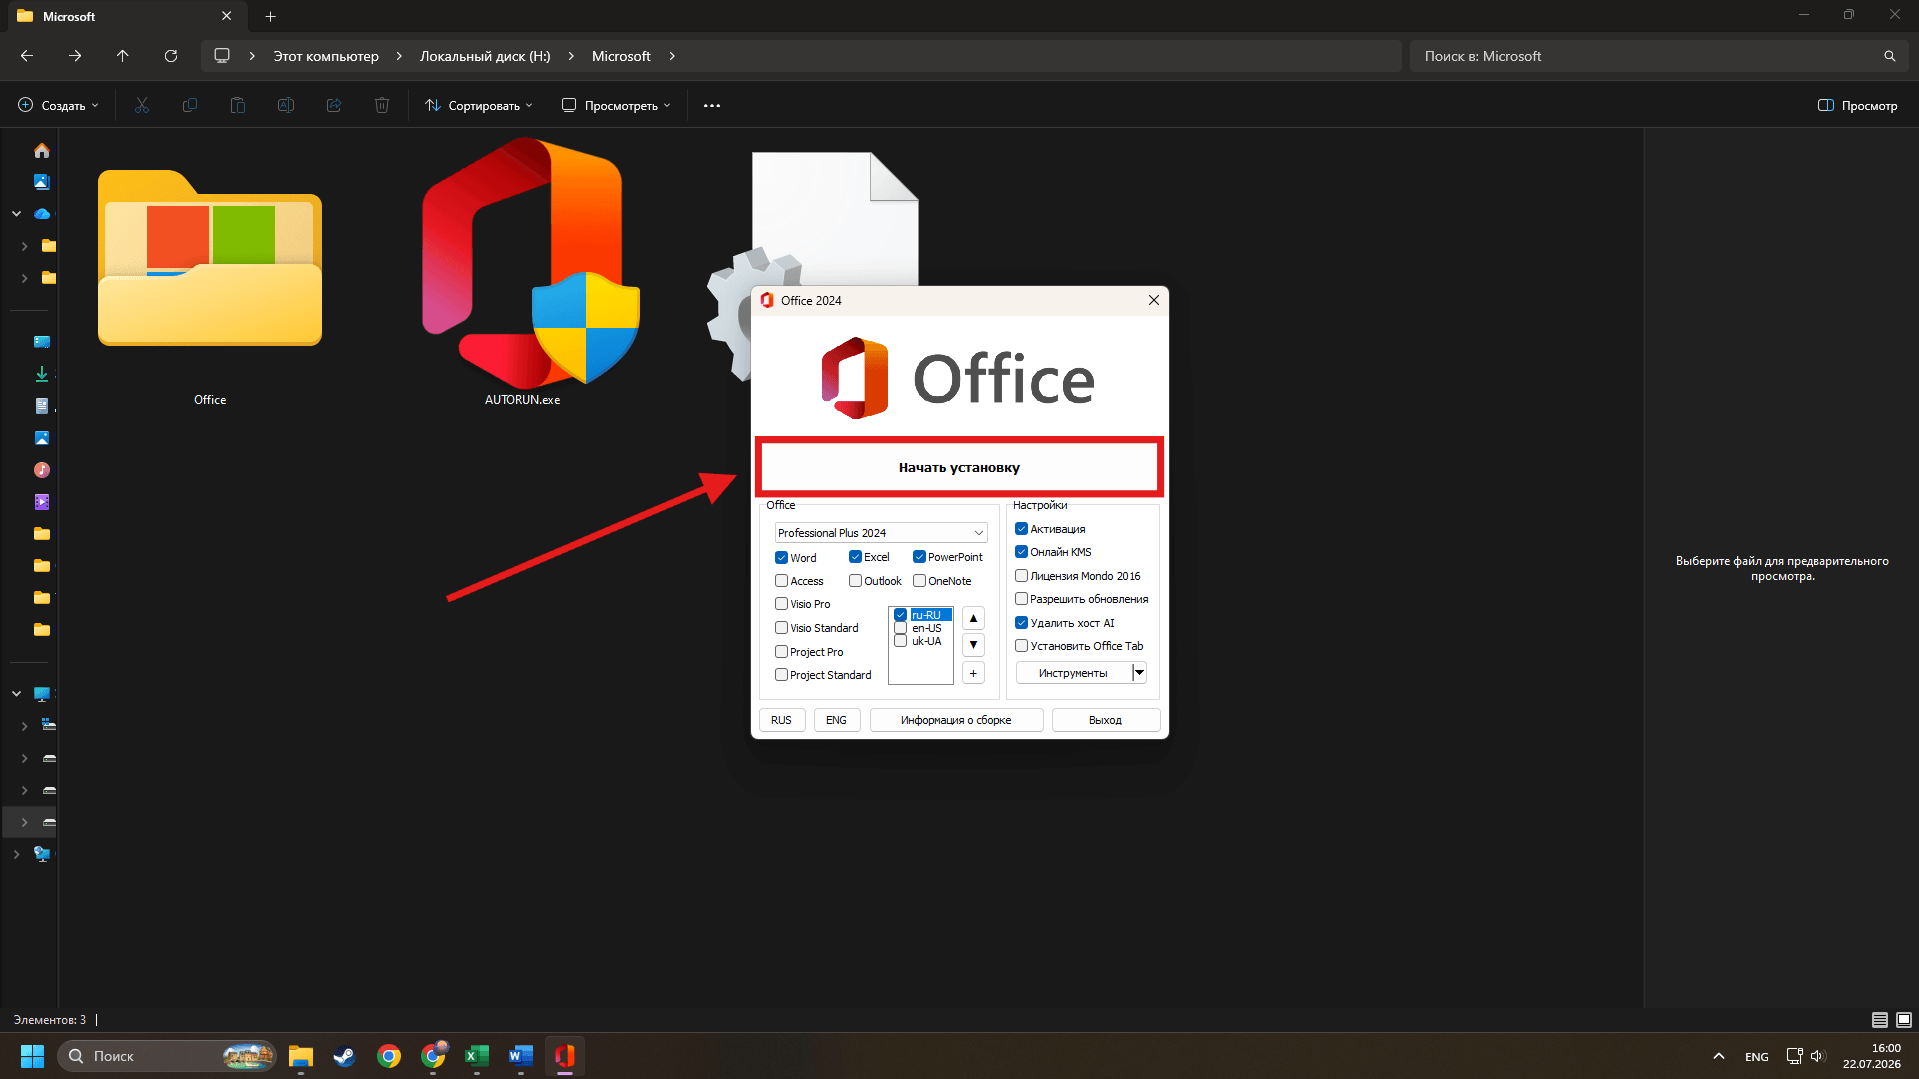
Task: Check the Visio Pro option
Action: point(782,604)
